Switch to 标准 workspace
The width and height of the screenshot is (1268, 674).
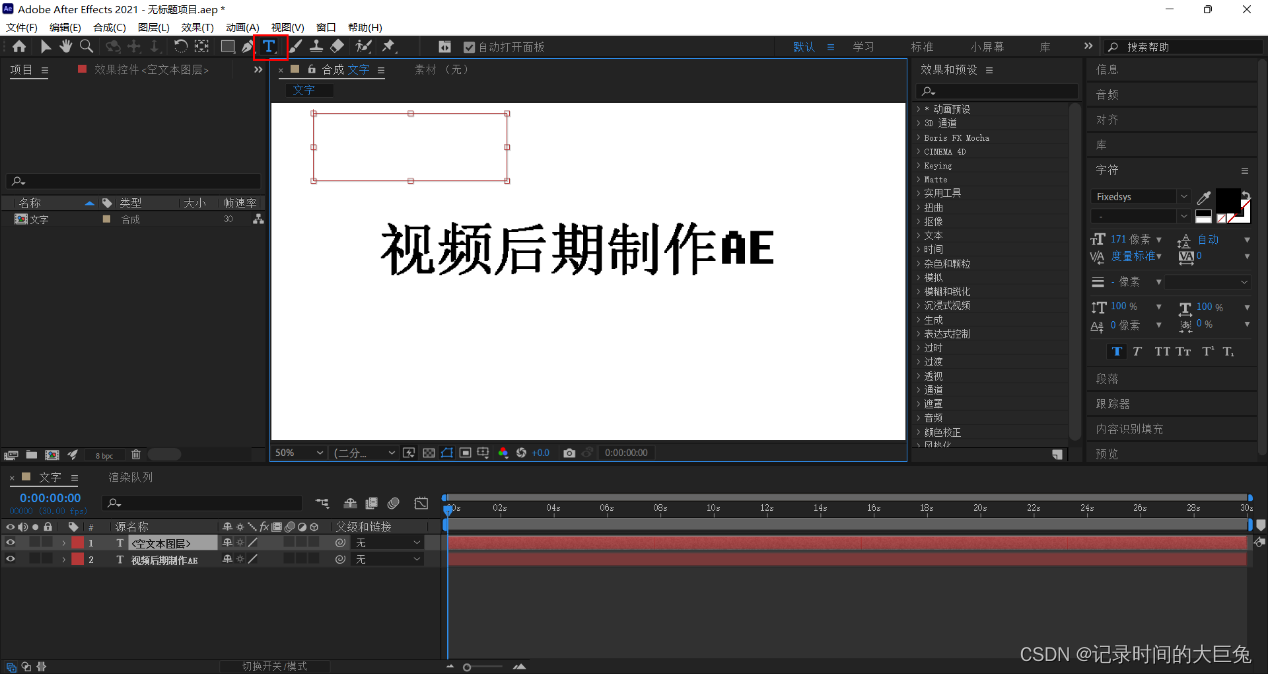pos(922,47)
